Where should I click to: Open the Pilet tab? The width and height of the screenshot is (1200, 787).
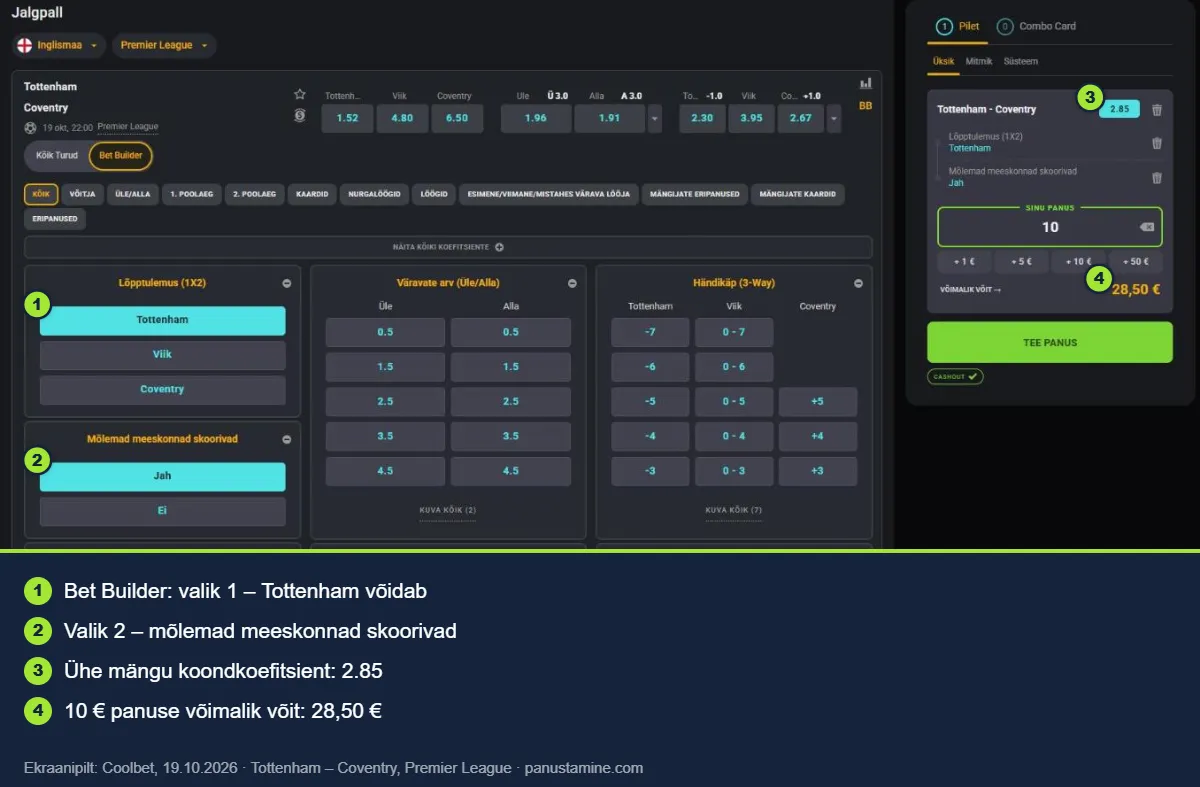[958, 27]
